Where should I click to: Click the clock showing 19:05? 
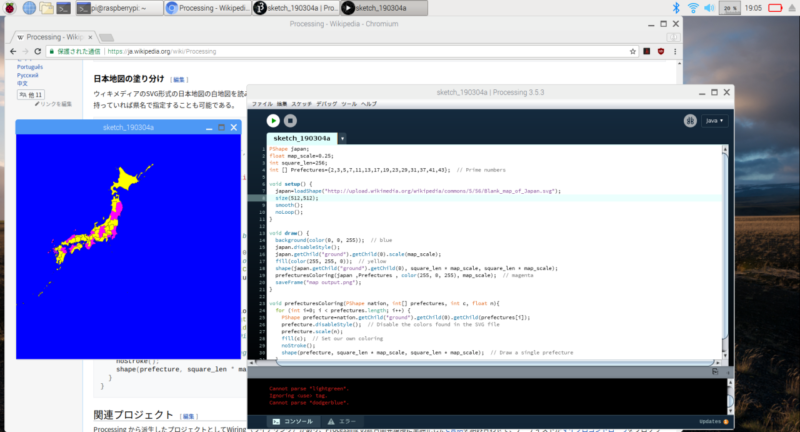(x=753, y=8)
